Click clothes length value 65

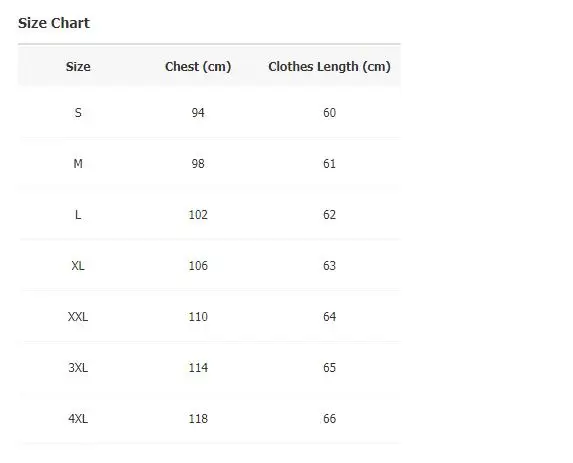coord(329,368)
